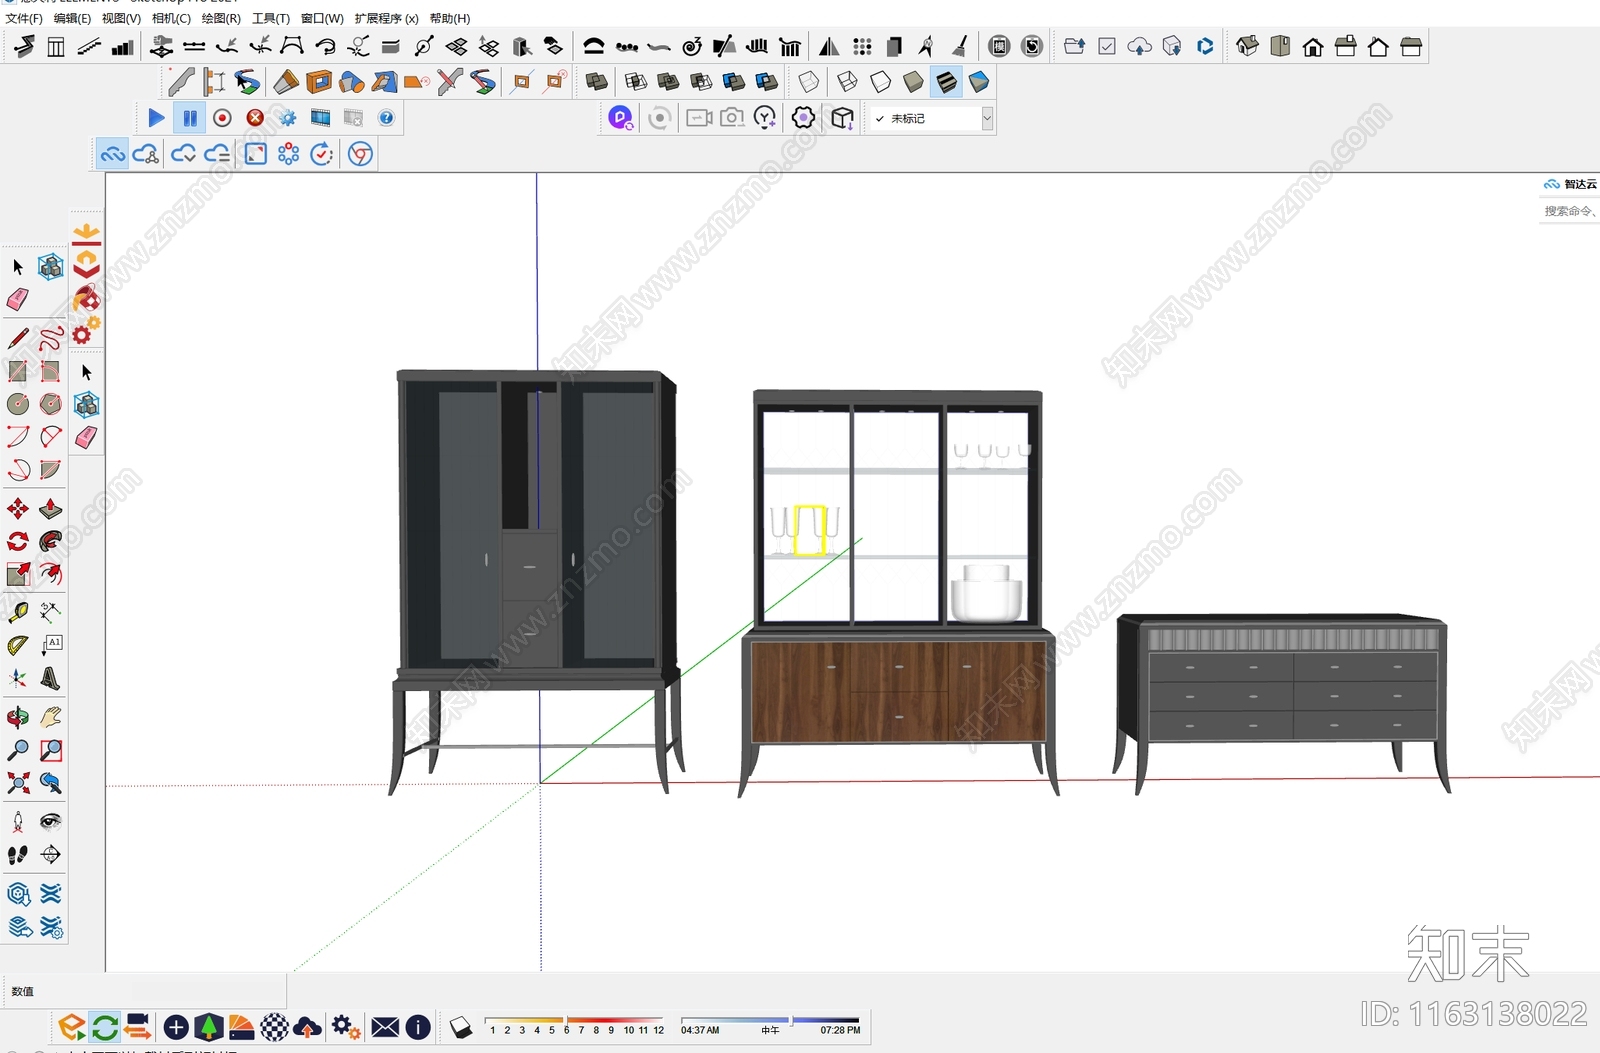Select the Orbit tool
The width and height of the screenshot is (1600, 1053).
tap(17, 717)
